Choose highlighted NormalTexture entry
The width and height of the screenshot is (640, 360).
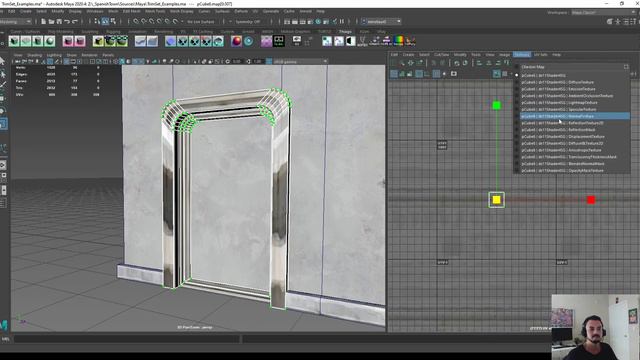pyautogui.click(x=575, y=116)
